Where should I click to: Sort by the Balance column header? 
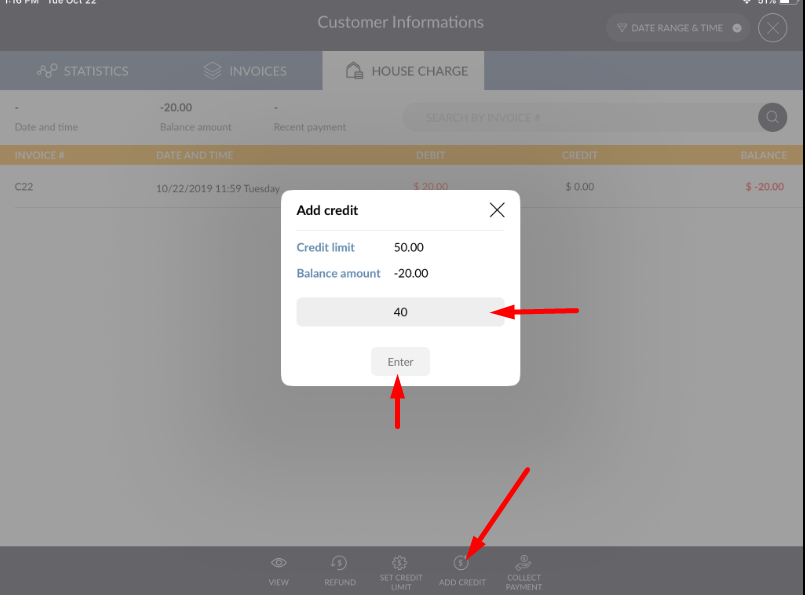point(763,155)
